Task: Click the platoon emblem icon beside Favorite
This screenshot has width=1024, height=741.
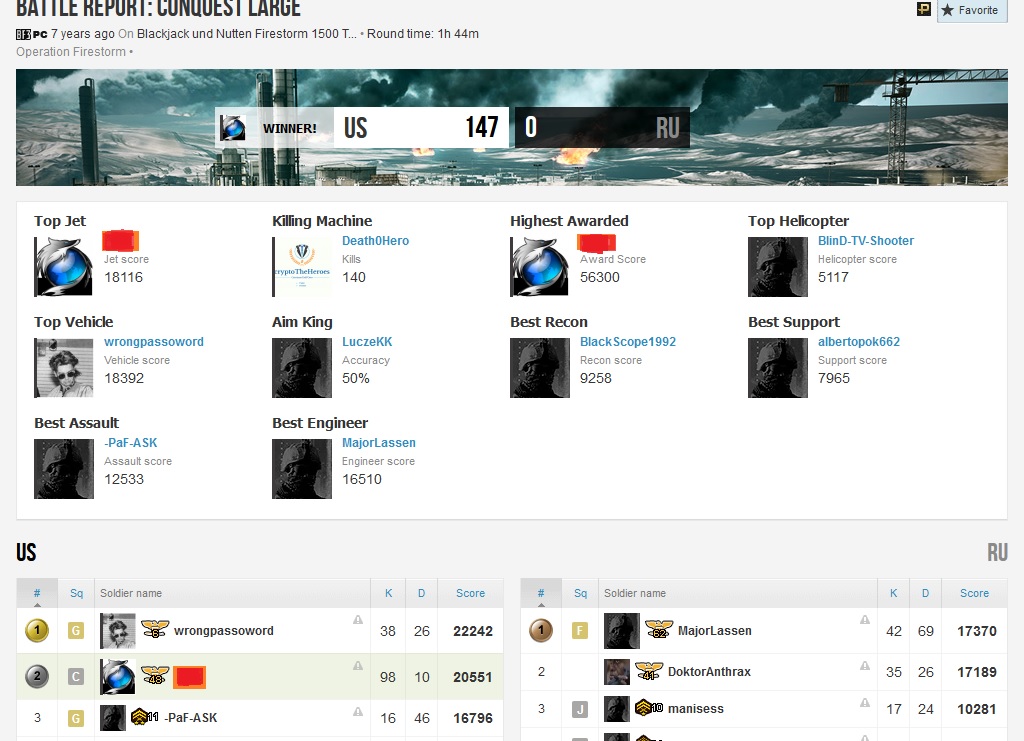Action: pos(922,9)
